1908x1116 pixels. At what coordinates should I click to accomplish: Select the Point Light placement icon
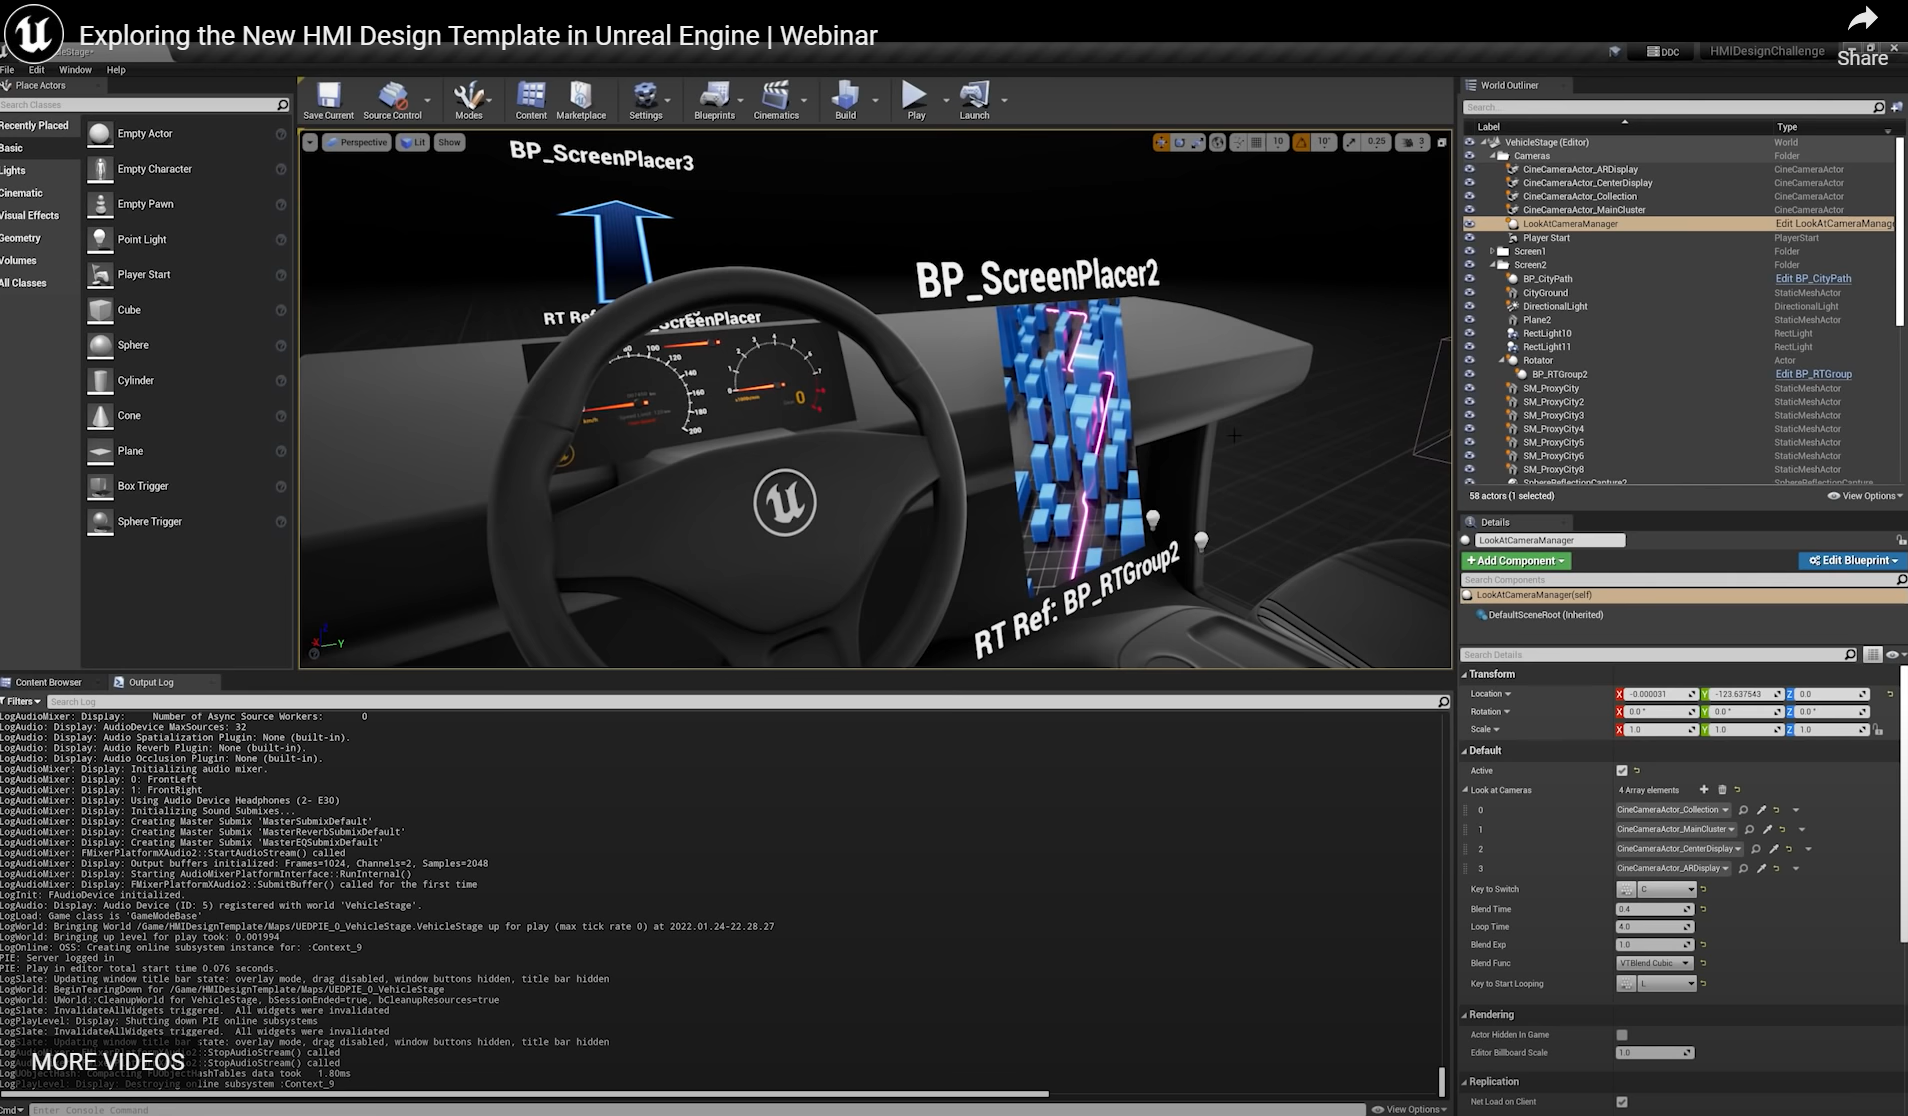pyautogui.click(x=100, y=240)
